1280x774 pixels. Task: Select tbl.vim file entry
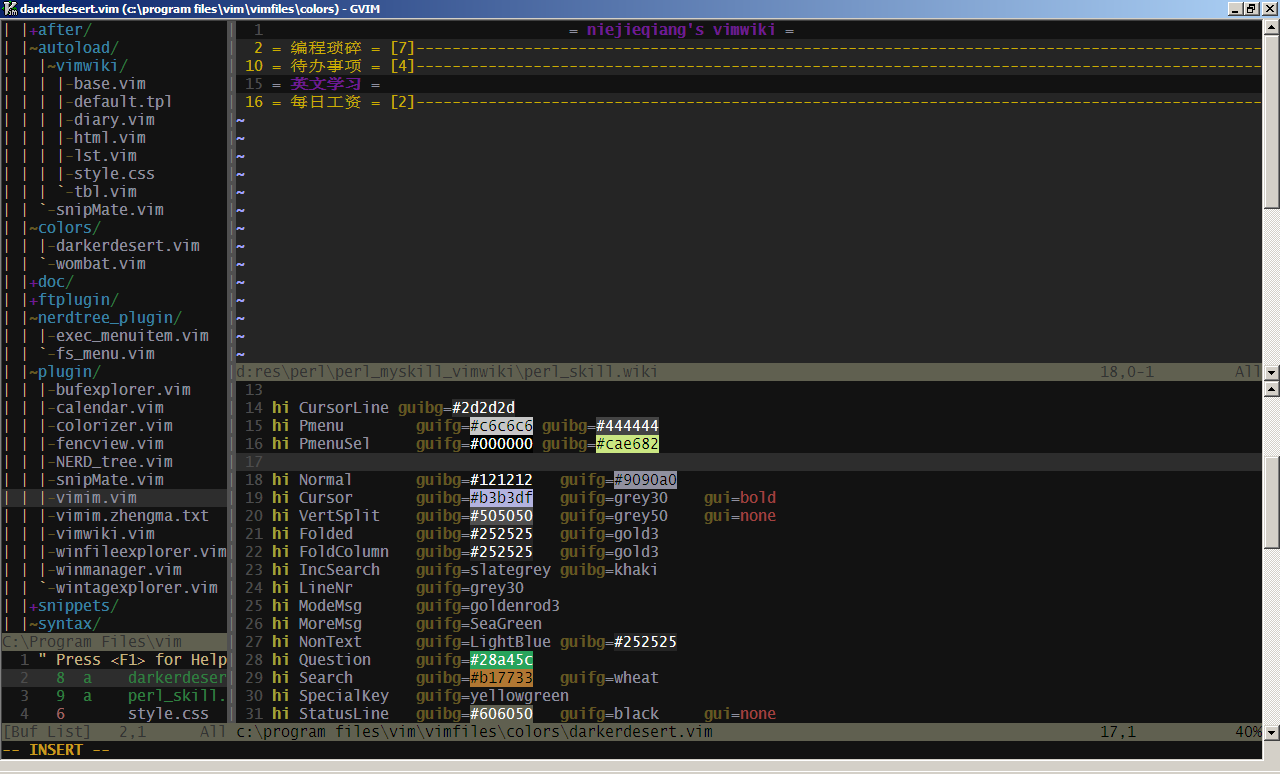[x=105, y=192]
